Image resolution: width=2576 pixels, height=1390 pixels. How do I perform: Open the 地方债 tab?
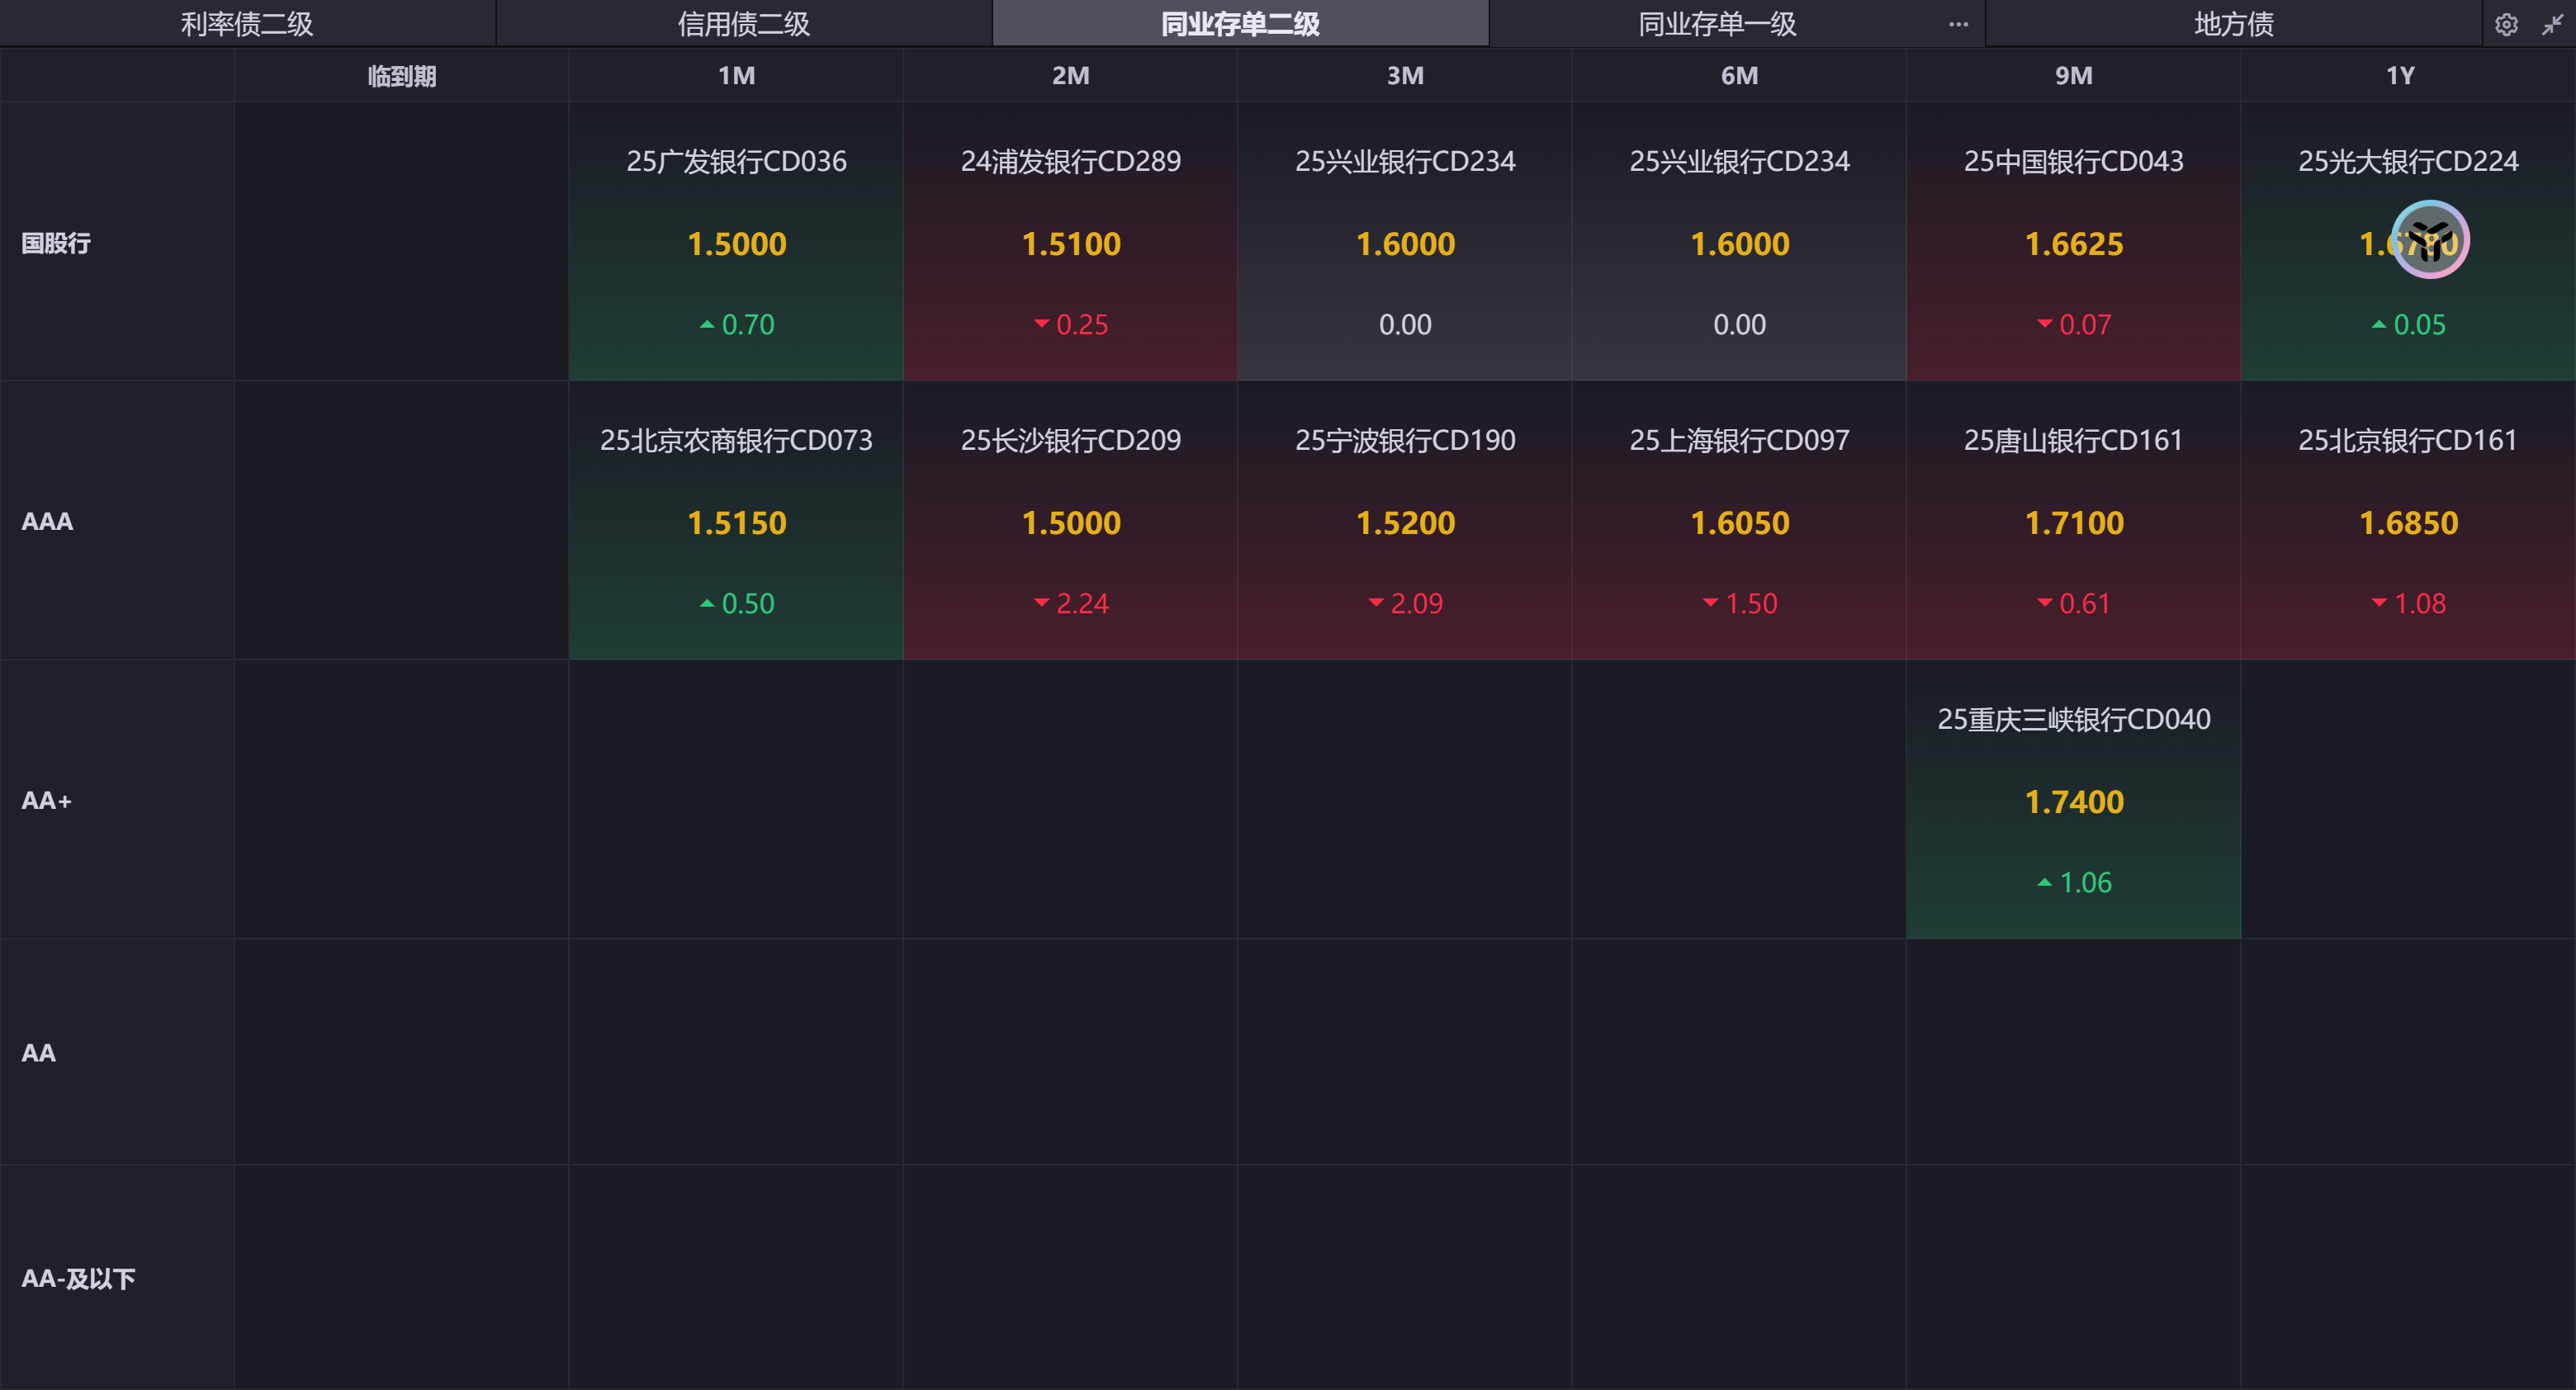coord(2233,24)
